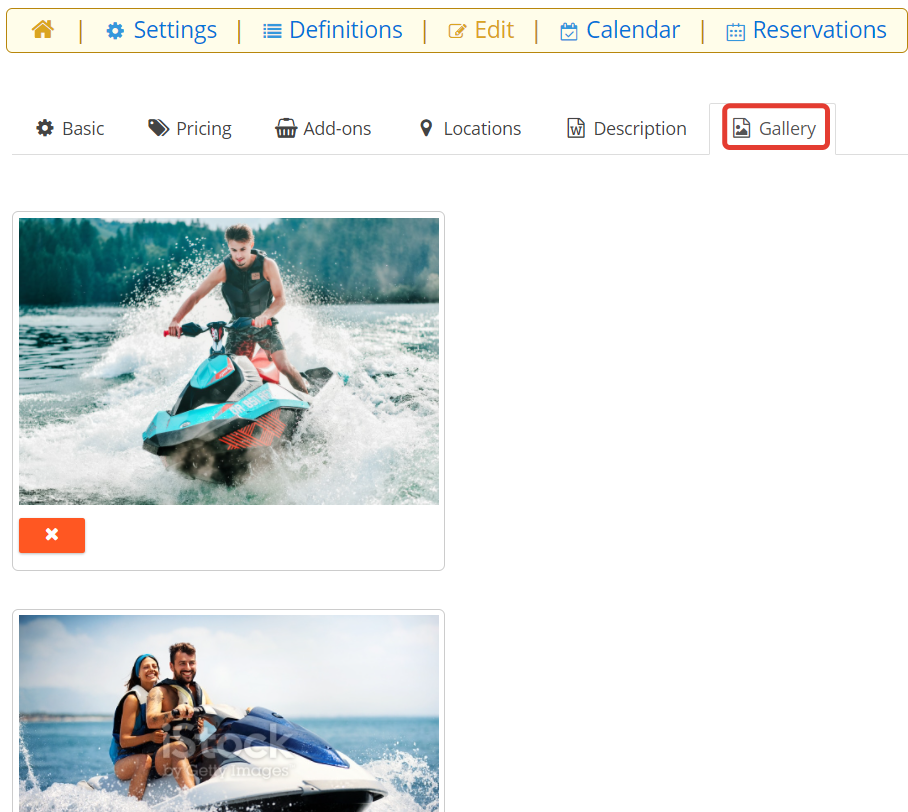Switch to the Basic tab
908x812 pixels.
coord(70,129)
